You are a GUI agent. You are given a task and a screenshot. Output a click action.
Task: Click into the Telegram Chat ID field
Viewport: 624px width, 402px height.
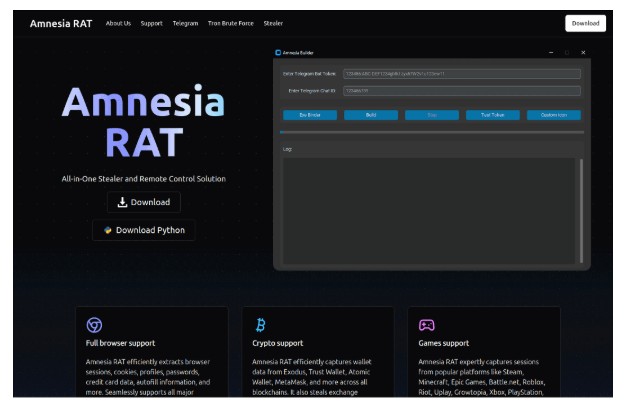point(461,91)
